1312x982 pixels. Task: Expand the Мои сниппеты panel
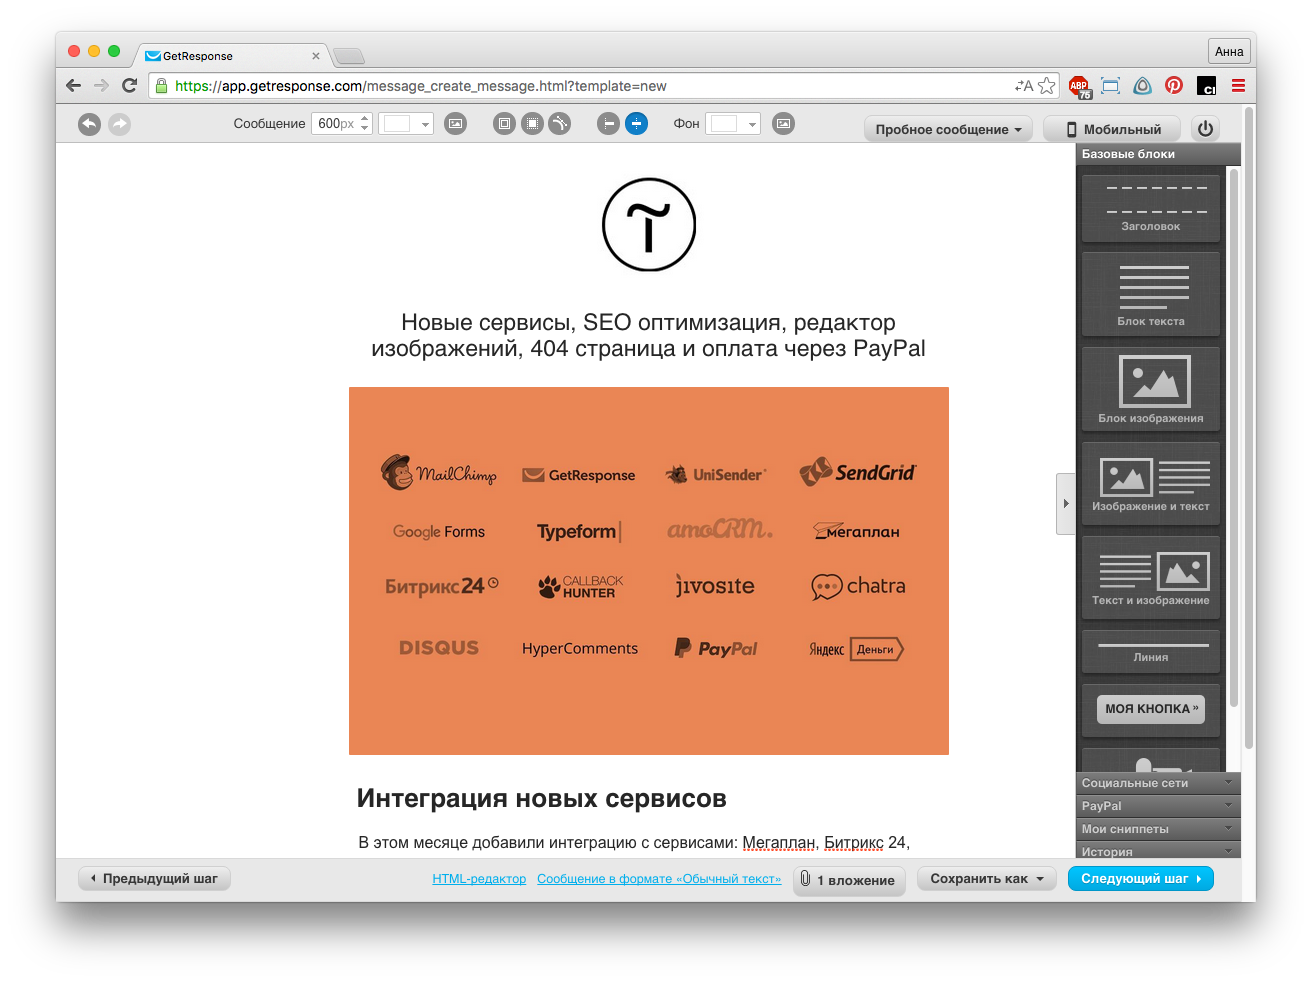tap(1158, 829)
